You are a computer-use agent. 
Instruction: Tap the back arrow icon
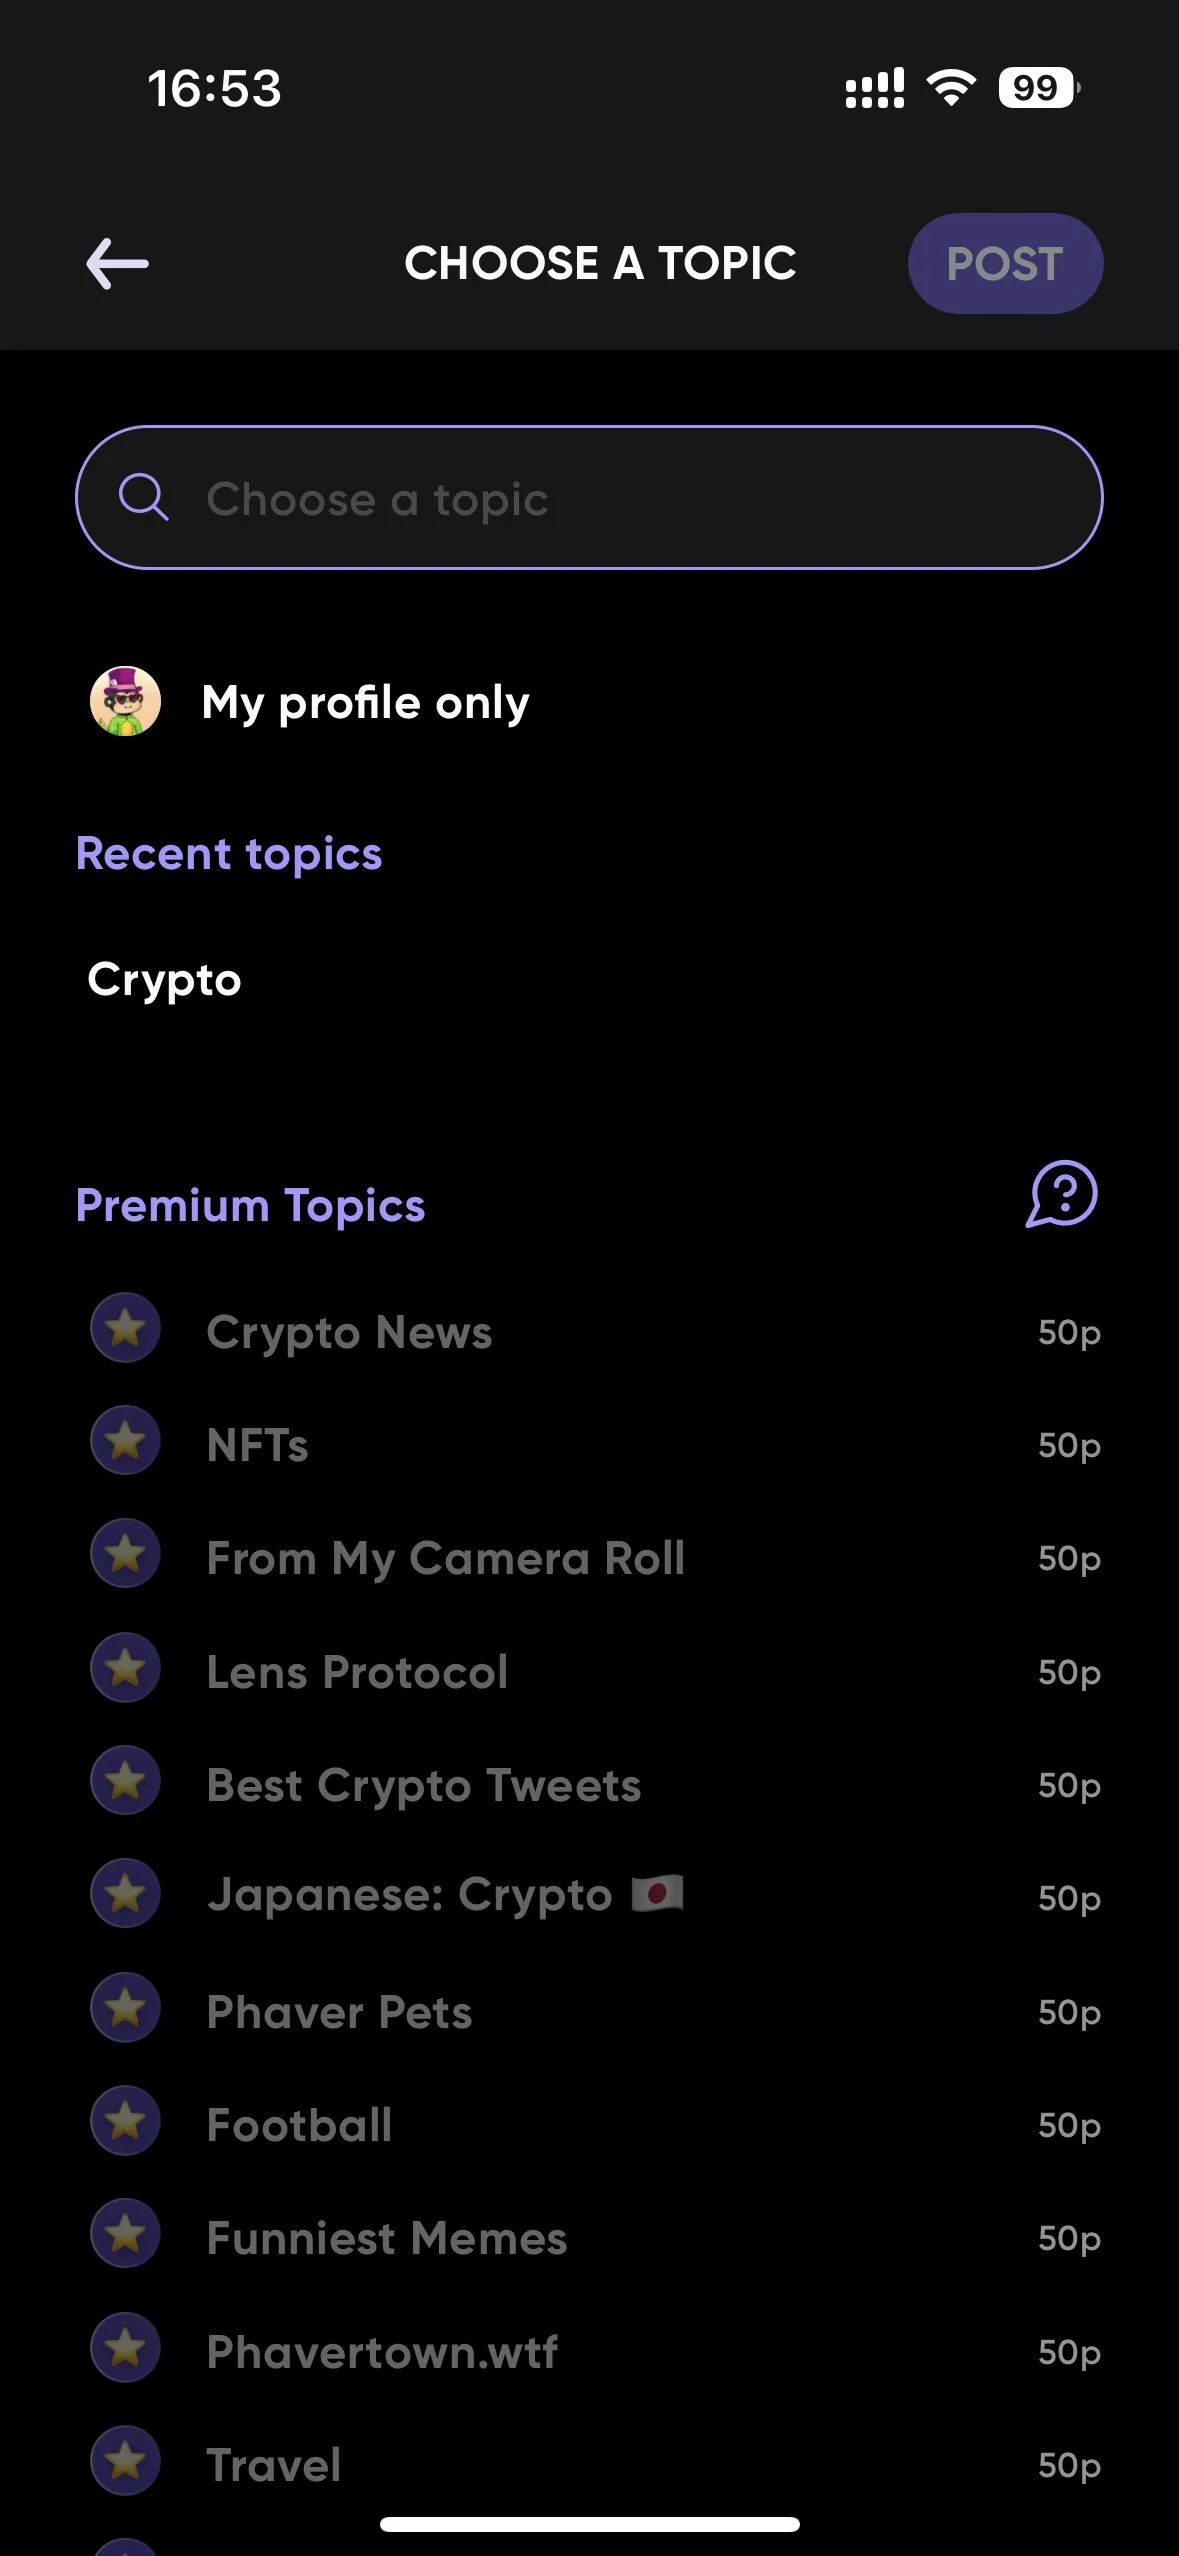(x=117, y=264)
